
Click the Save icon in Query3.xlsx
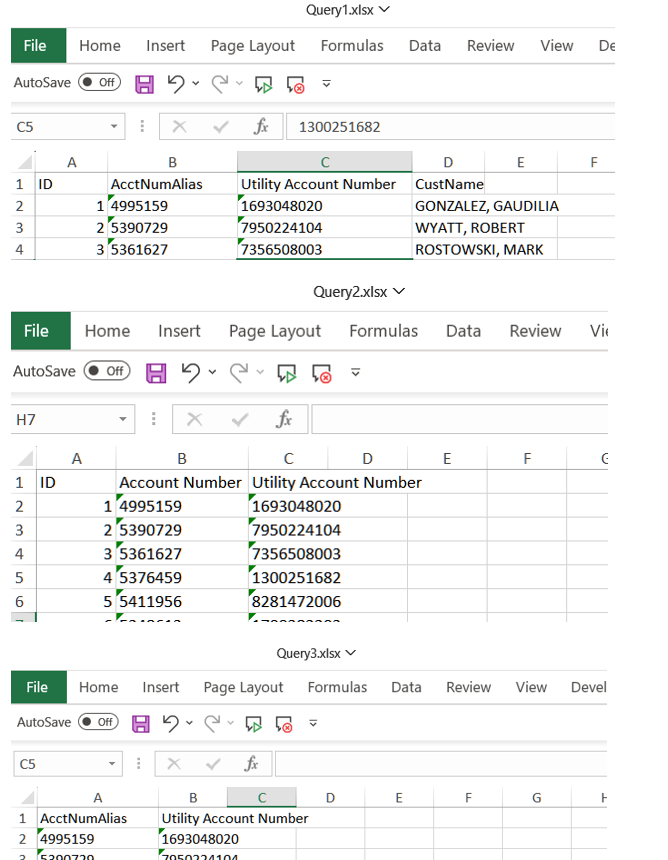coord(141,723)
